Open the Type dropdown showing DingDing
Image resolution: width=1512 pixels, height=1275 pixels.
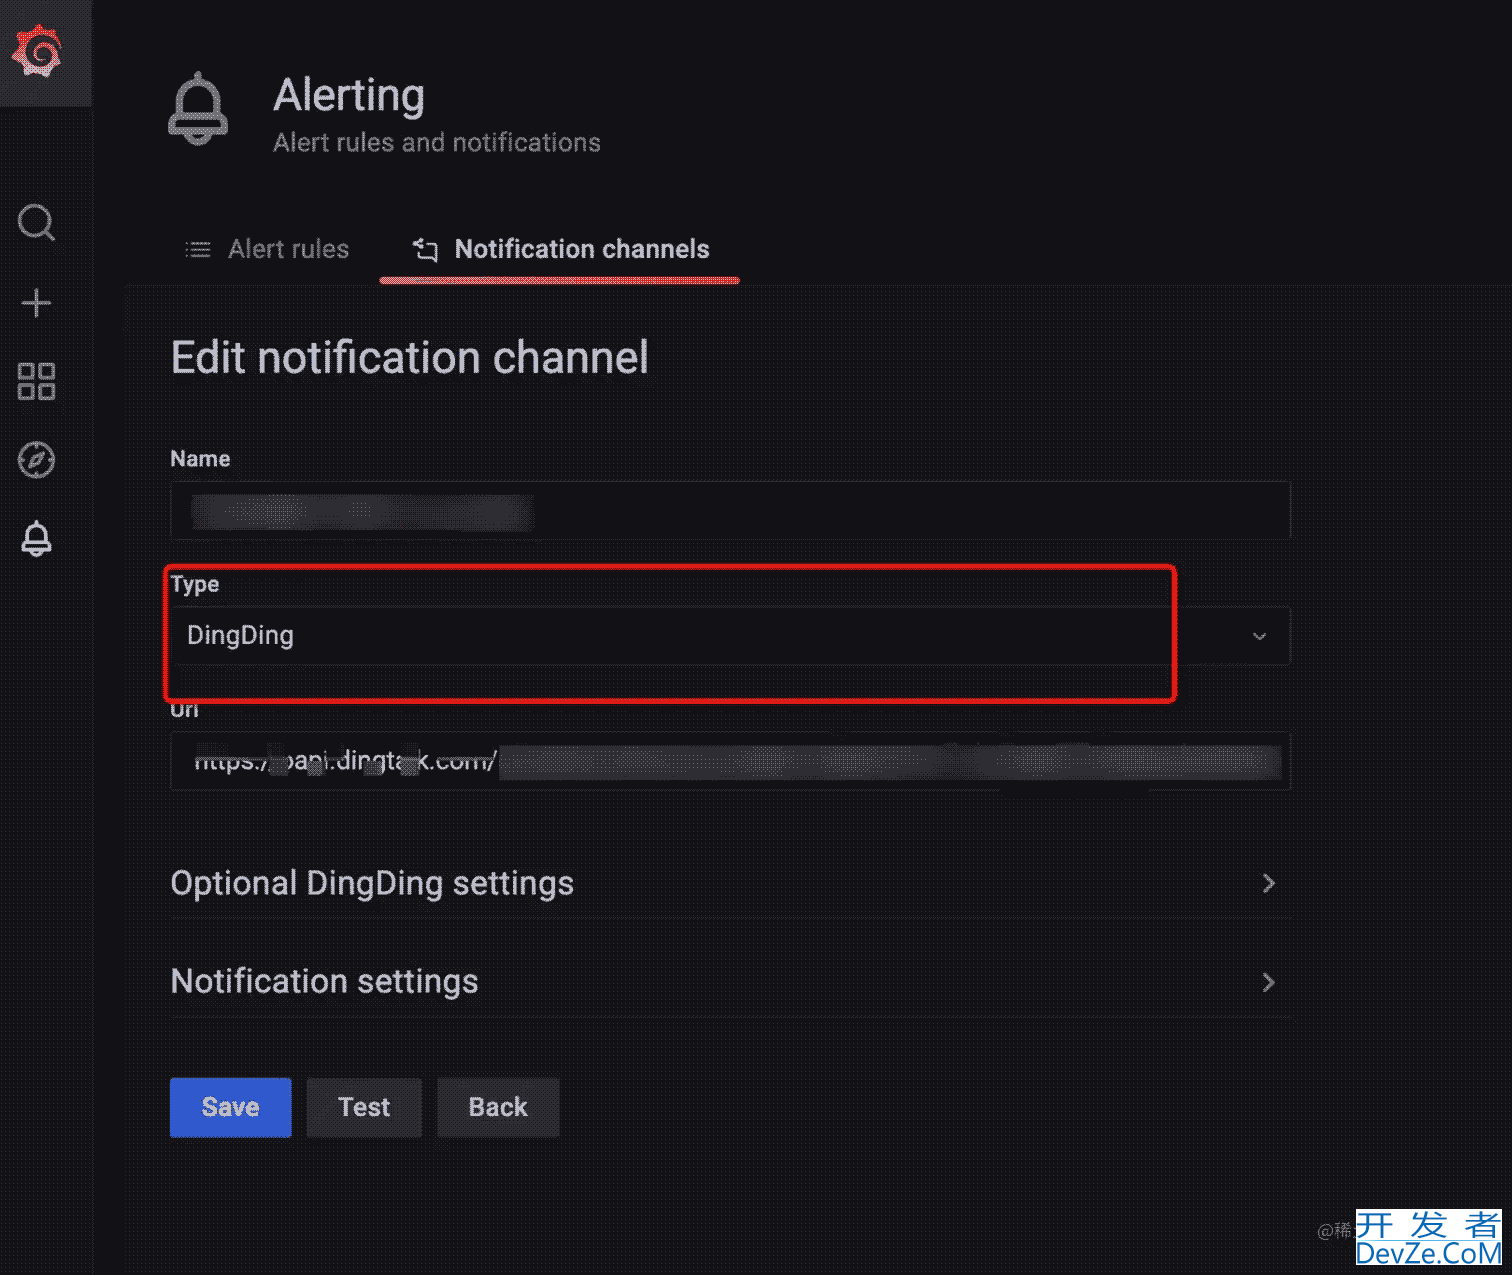coord(730,636)
